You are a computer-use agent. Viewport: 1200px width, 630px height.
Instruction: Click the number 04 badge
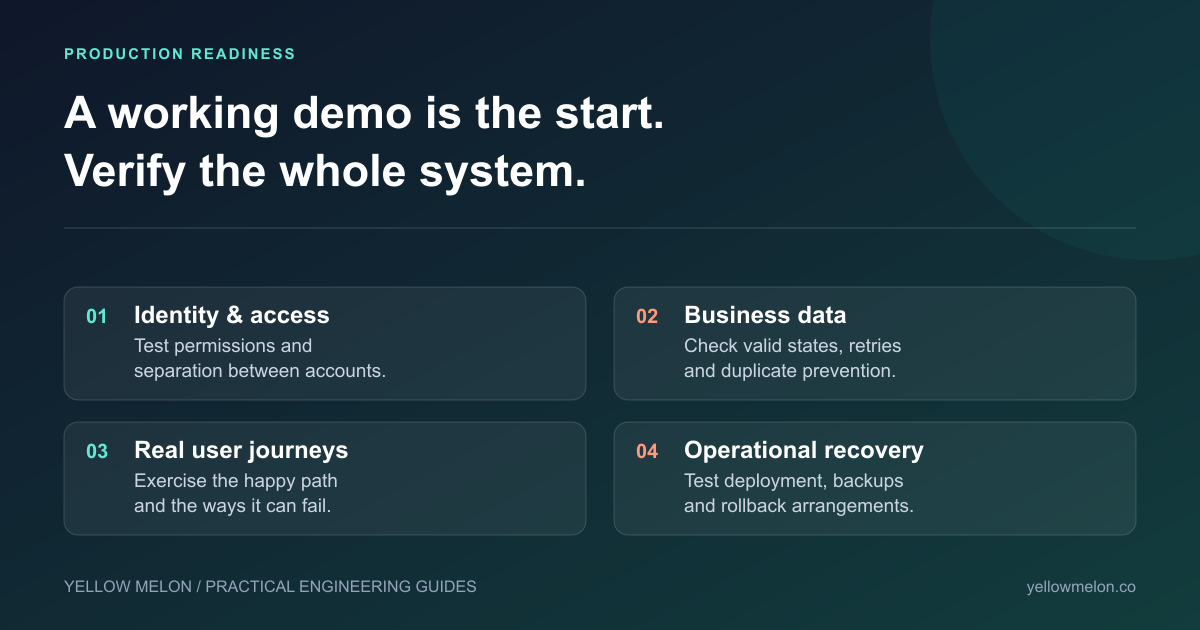click(647, 452)
